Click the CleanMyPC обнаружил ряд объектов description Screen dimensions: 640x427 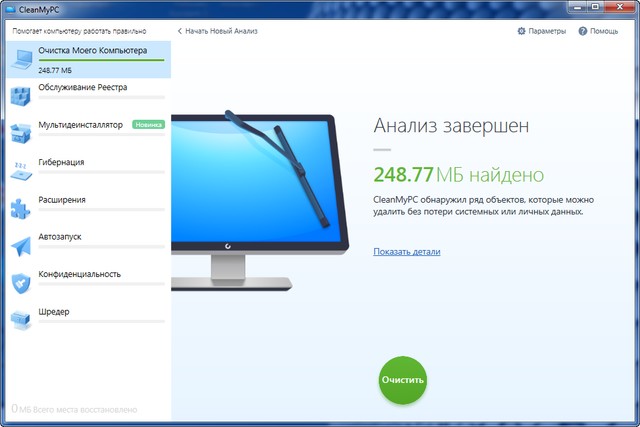[483, 206]
